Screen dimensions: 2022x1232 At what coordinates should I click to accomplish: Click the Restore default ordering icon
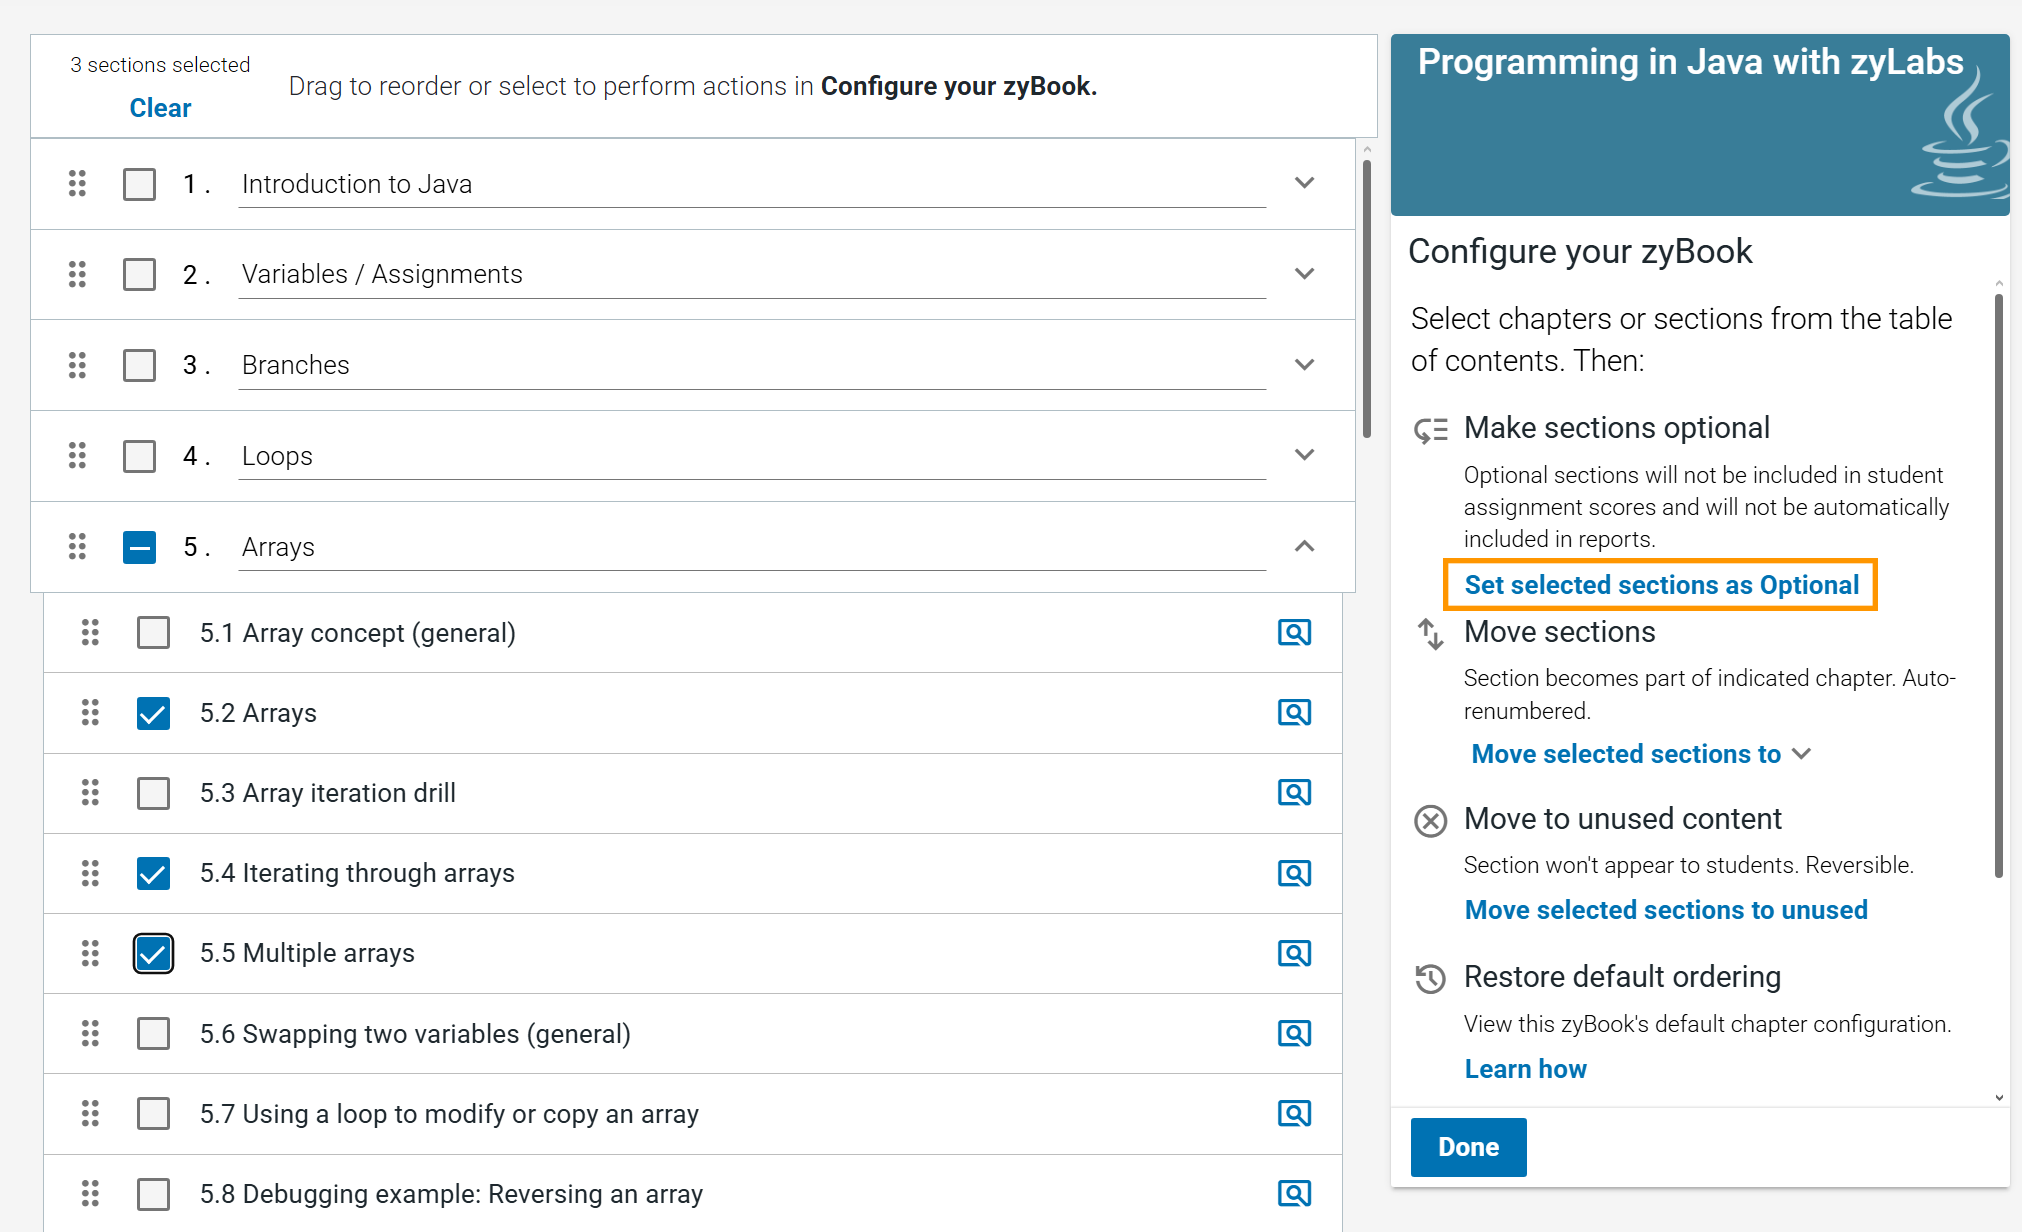[x=1431, y=978]
